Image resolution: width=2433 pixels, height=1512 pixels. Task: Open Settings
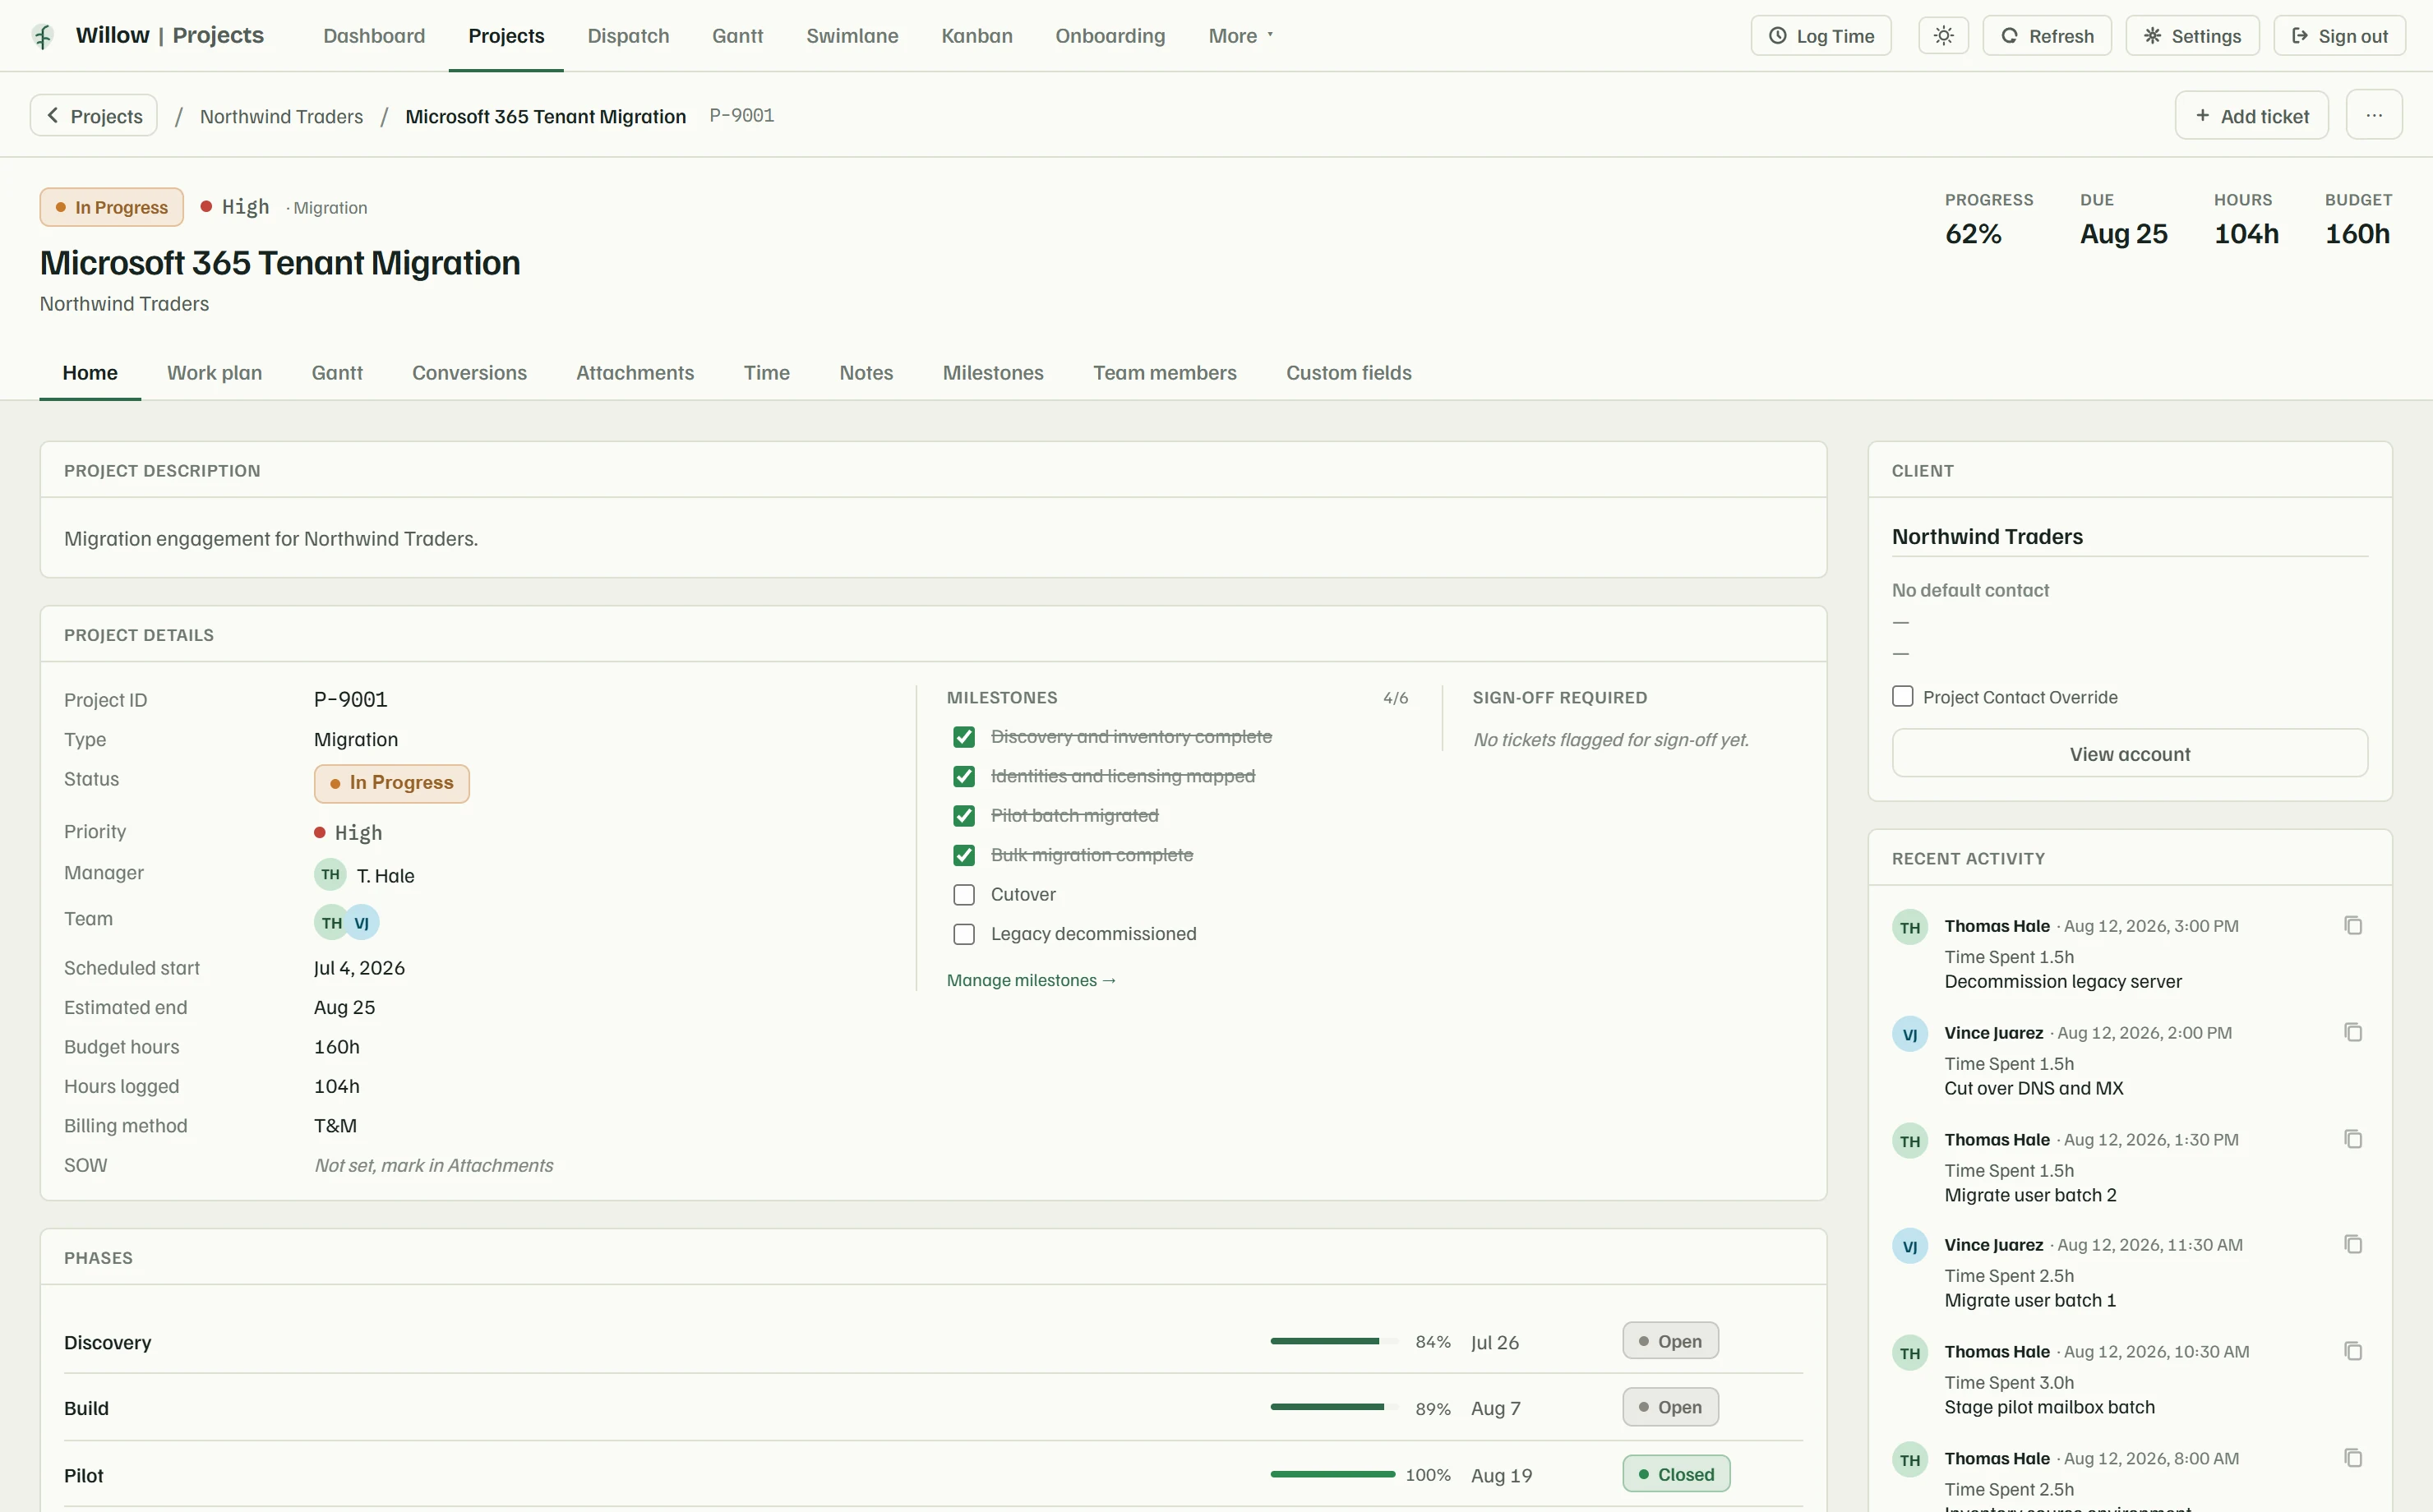pos(2192,36)
